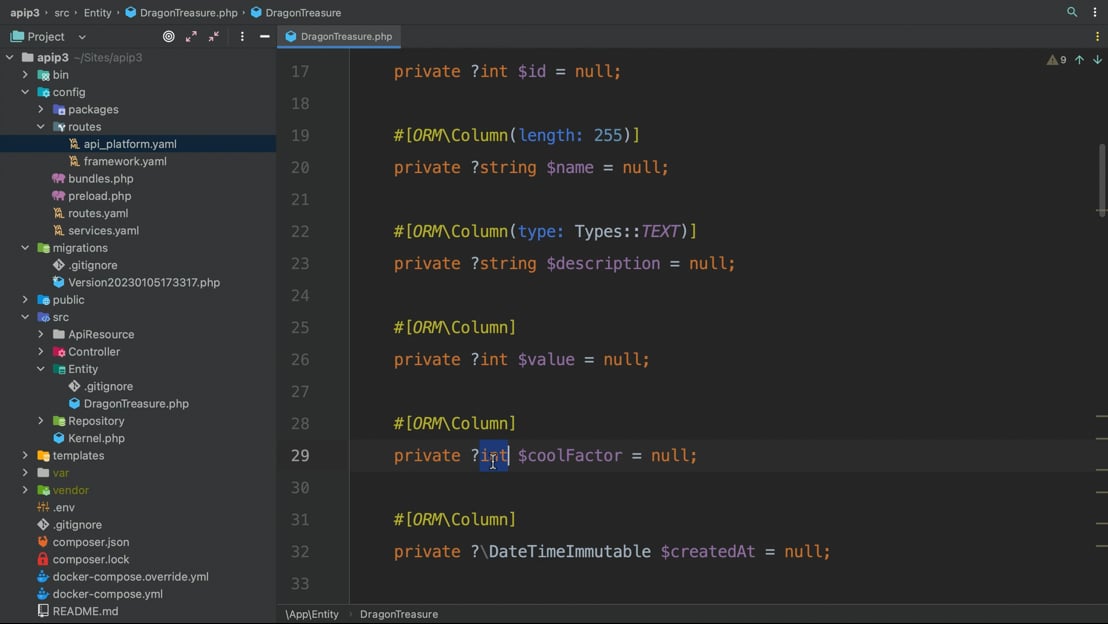Open editor tabs options menu at far right

click(1097, 36)
